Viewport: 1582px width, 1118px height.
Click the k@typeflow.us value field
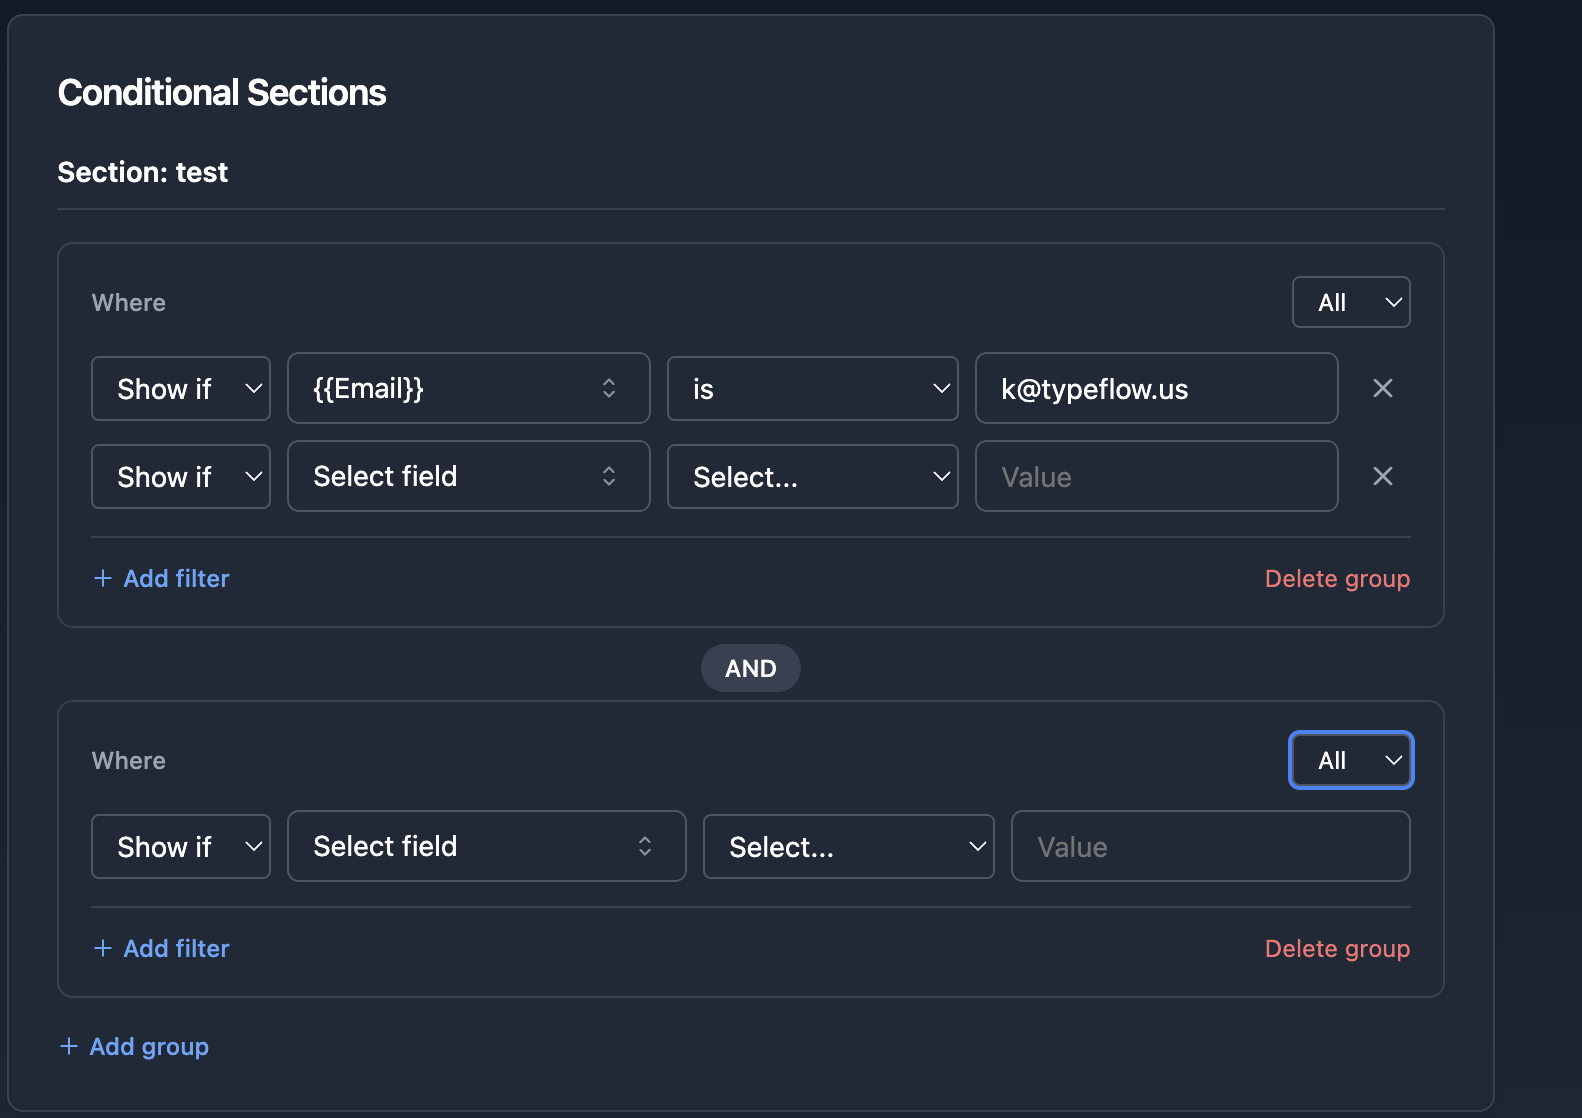tap(1156, 388)
